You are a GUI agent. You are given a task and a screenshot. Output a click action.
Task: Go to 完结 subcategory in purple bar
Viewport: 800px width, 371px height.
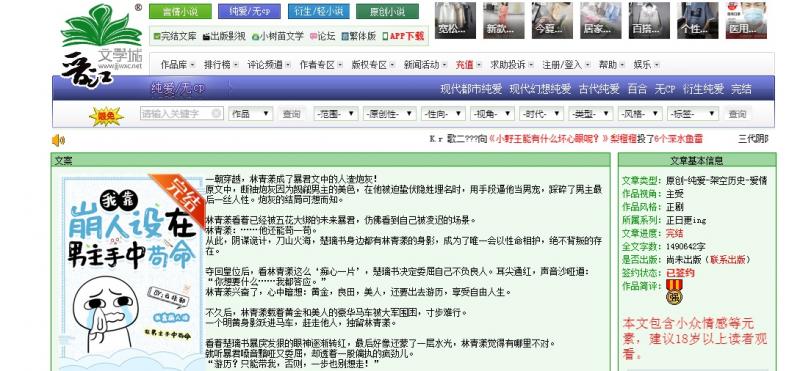pos(741,89)
